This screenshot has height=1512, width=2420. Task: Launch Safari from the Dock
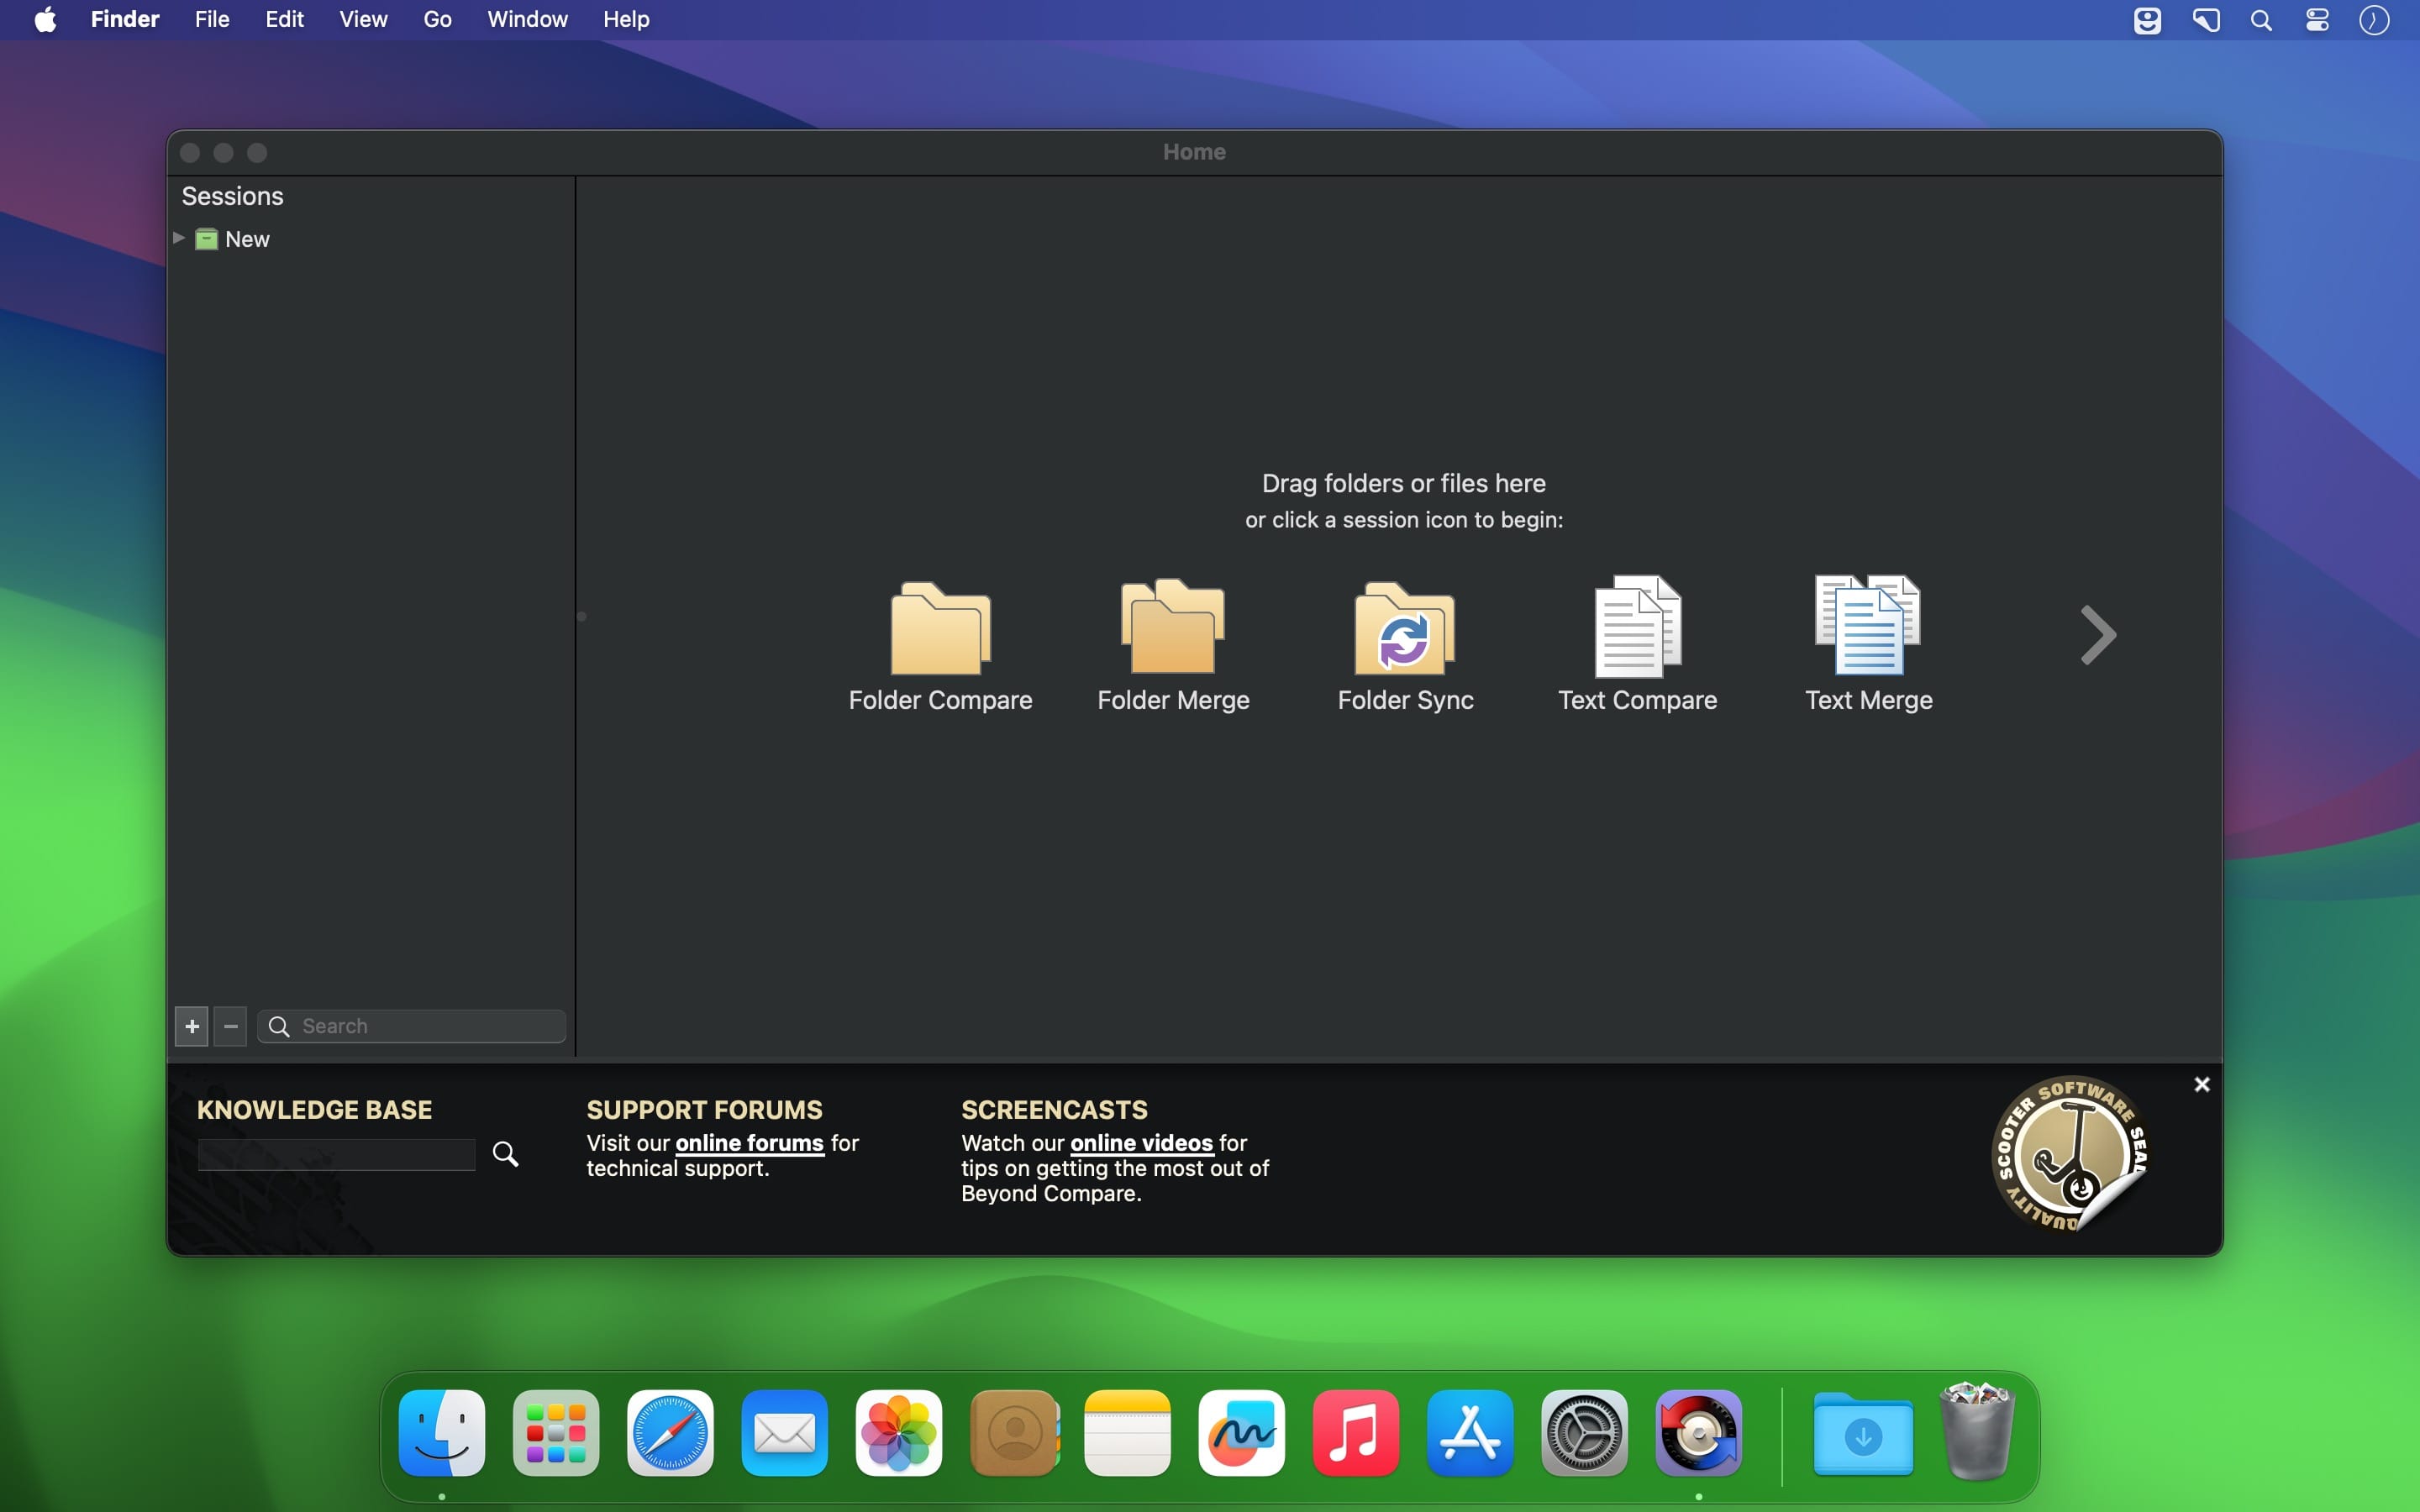click(x=670, y=1432)
